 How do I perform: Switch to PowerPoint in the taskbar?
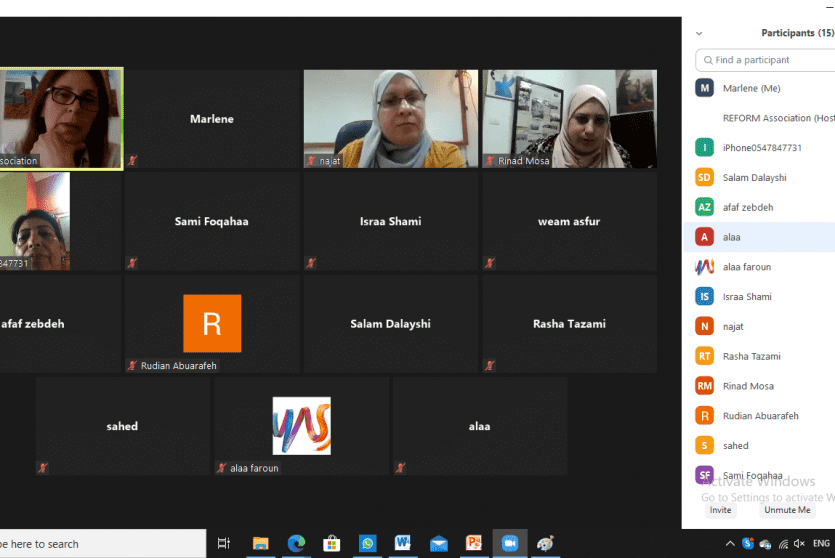coord(474,543)
